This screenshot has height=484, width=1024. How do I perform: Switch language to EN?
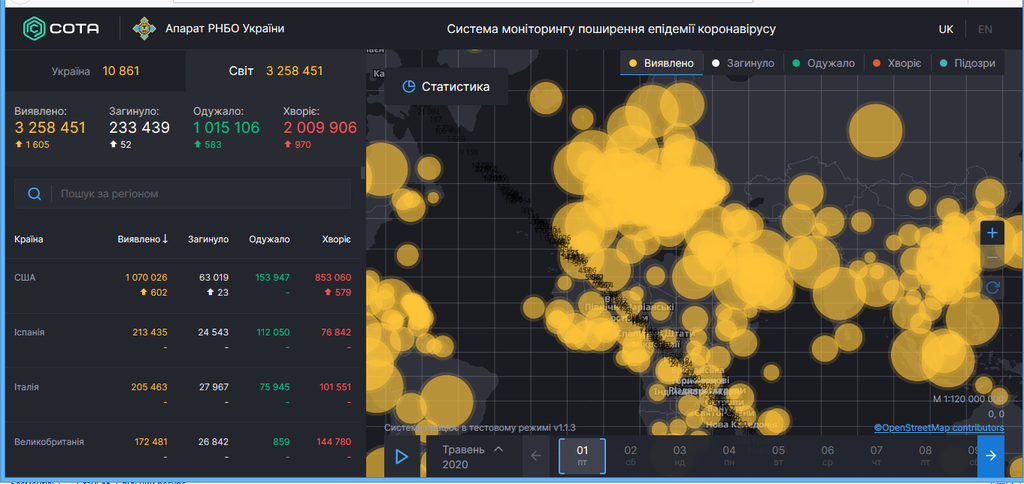click(985, 29)
